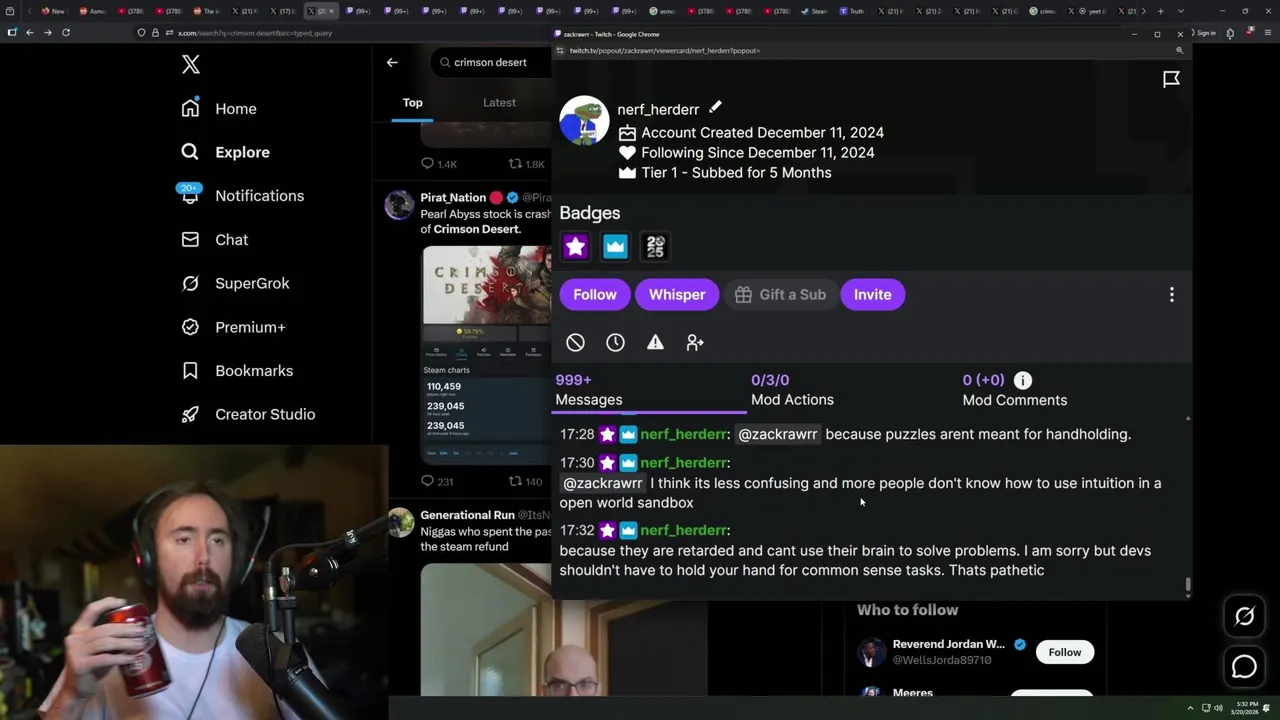Viewport: 1280px width, 720px height.
Task: Click @zackrawrr mention in 17:30 message
Action: [603, 483]
